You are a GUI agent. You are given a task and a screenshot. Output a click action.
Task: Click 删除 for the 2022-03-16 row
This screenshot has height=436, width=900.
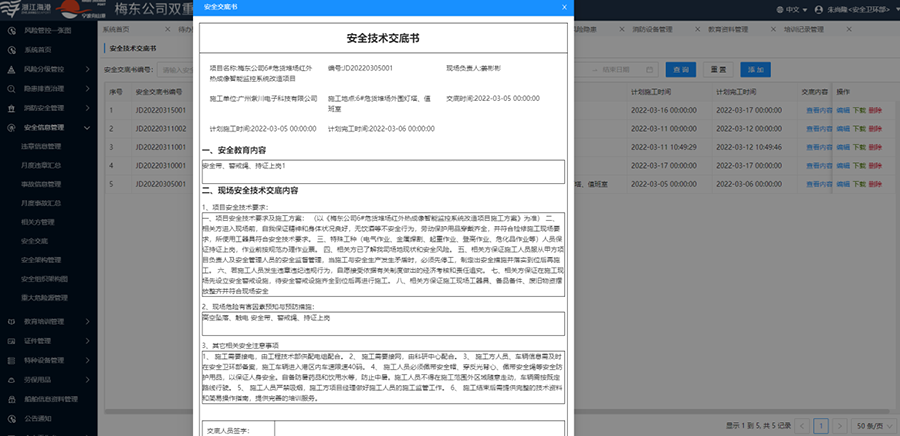pyautogui.click(x=875, y=110)
